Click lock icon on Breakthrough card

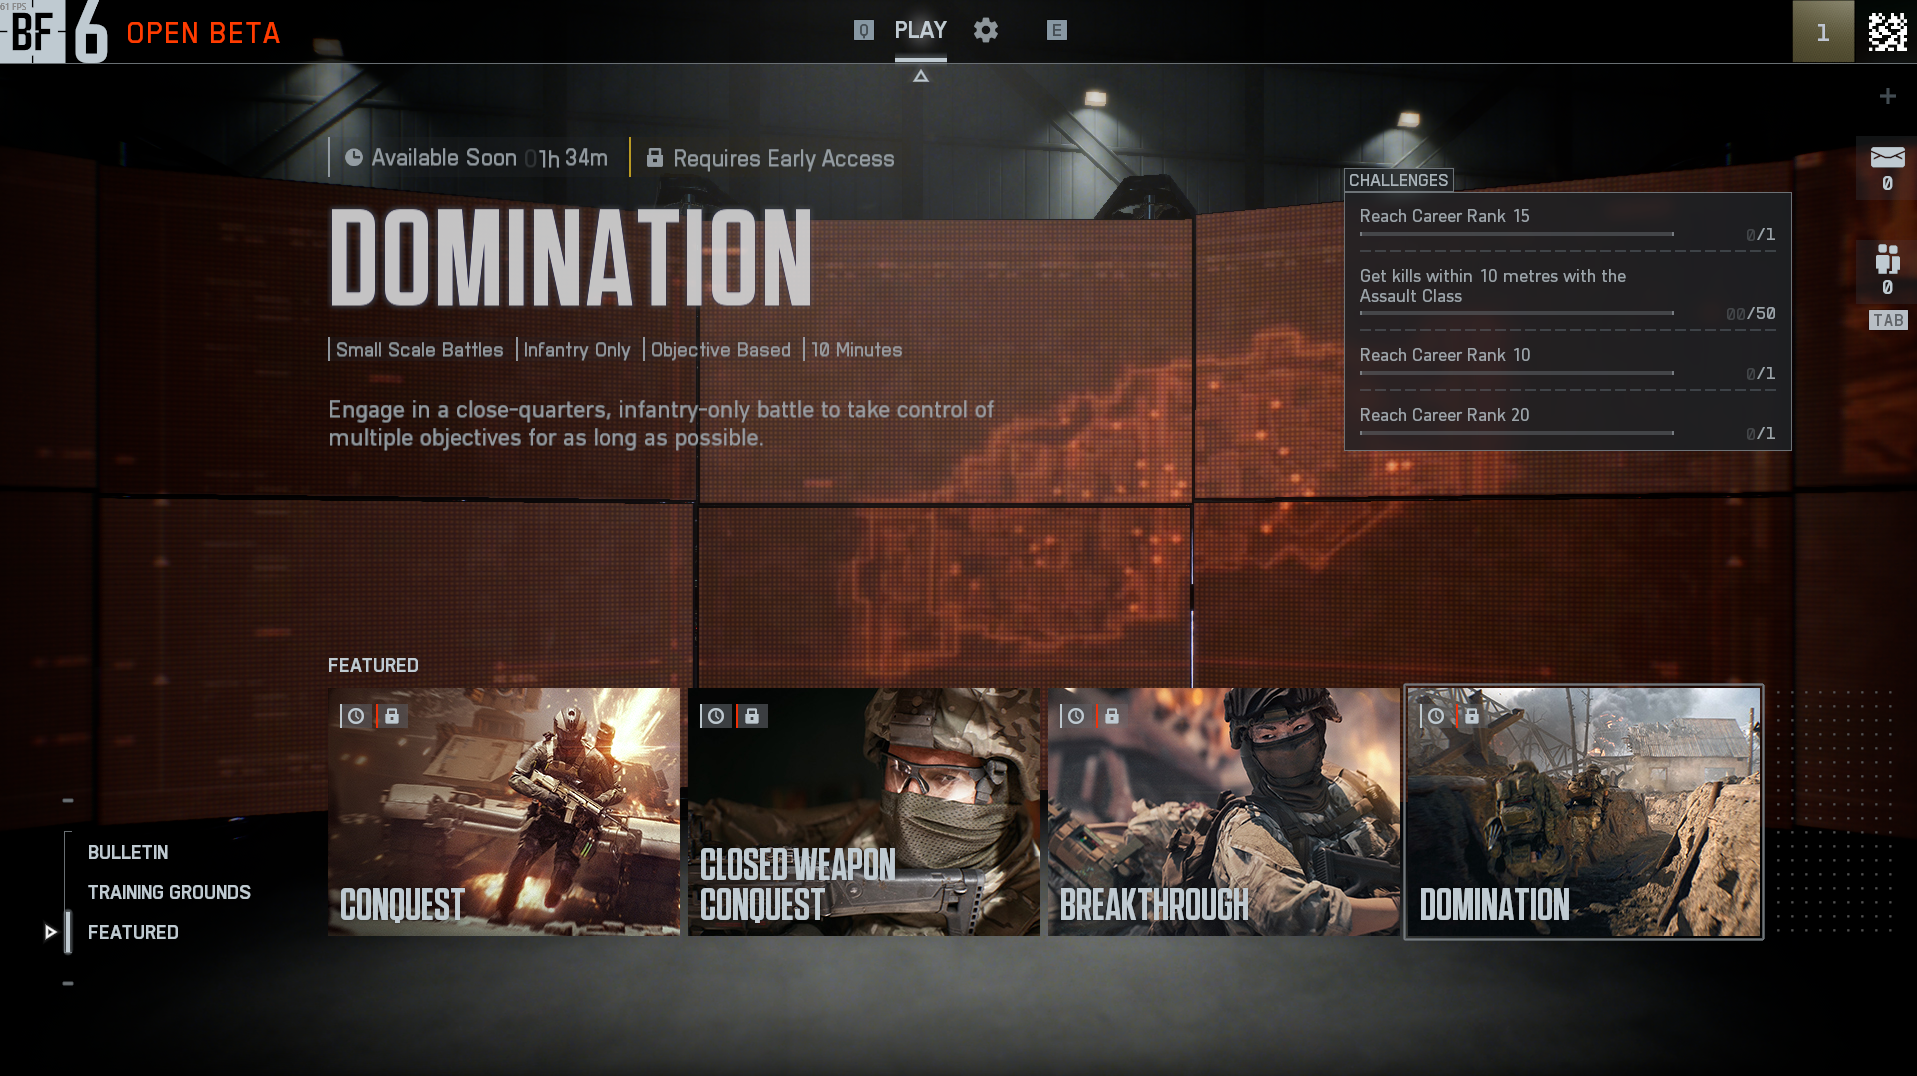click(x=1112, y=716)
